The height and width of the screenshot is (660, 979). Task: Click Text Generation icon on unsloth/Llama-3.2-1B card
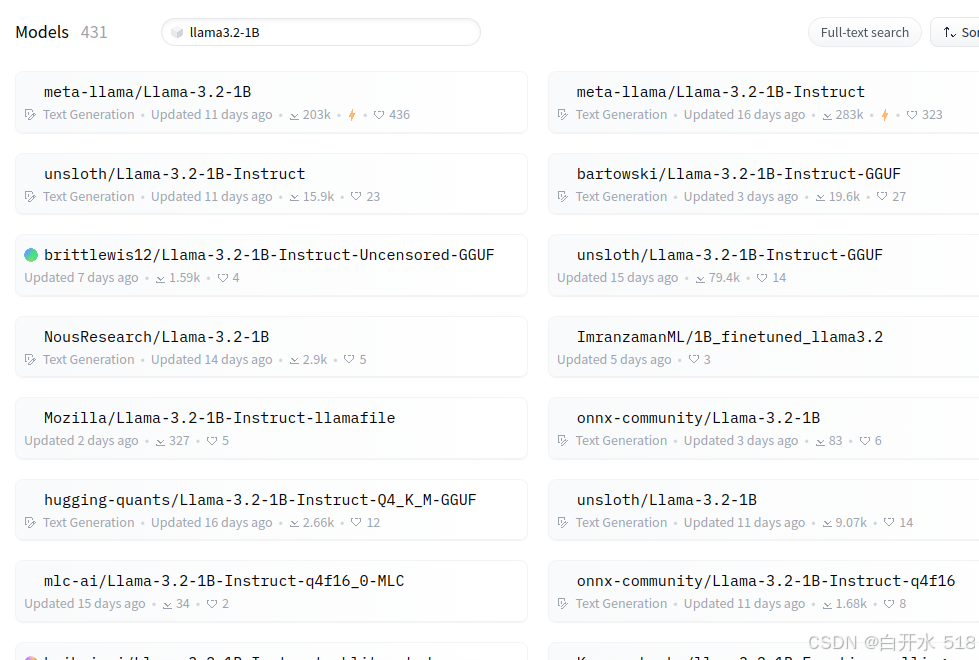(x=563, y=523)
